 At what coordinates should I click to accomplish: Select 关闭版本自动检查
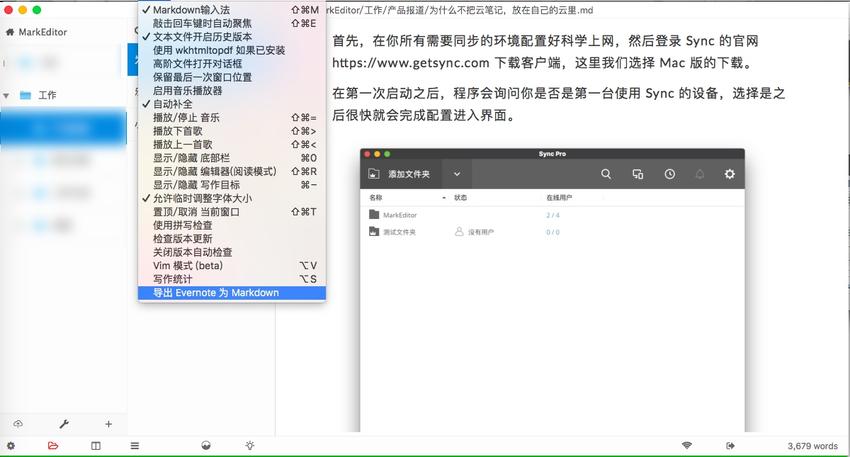(x=232, y=252)
